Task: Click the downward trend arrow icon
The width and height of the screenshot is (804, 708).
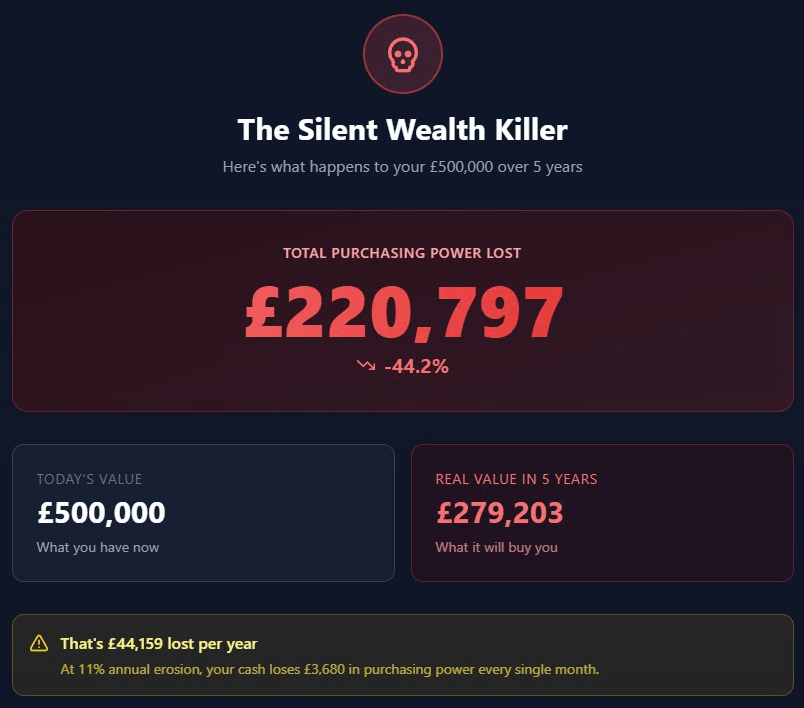Action: point(366,366)
